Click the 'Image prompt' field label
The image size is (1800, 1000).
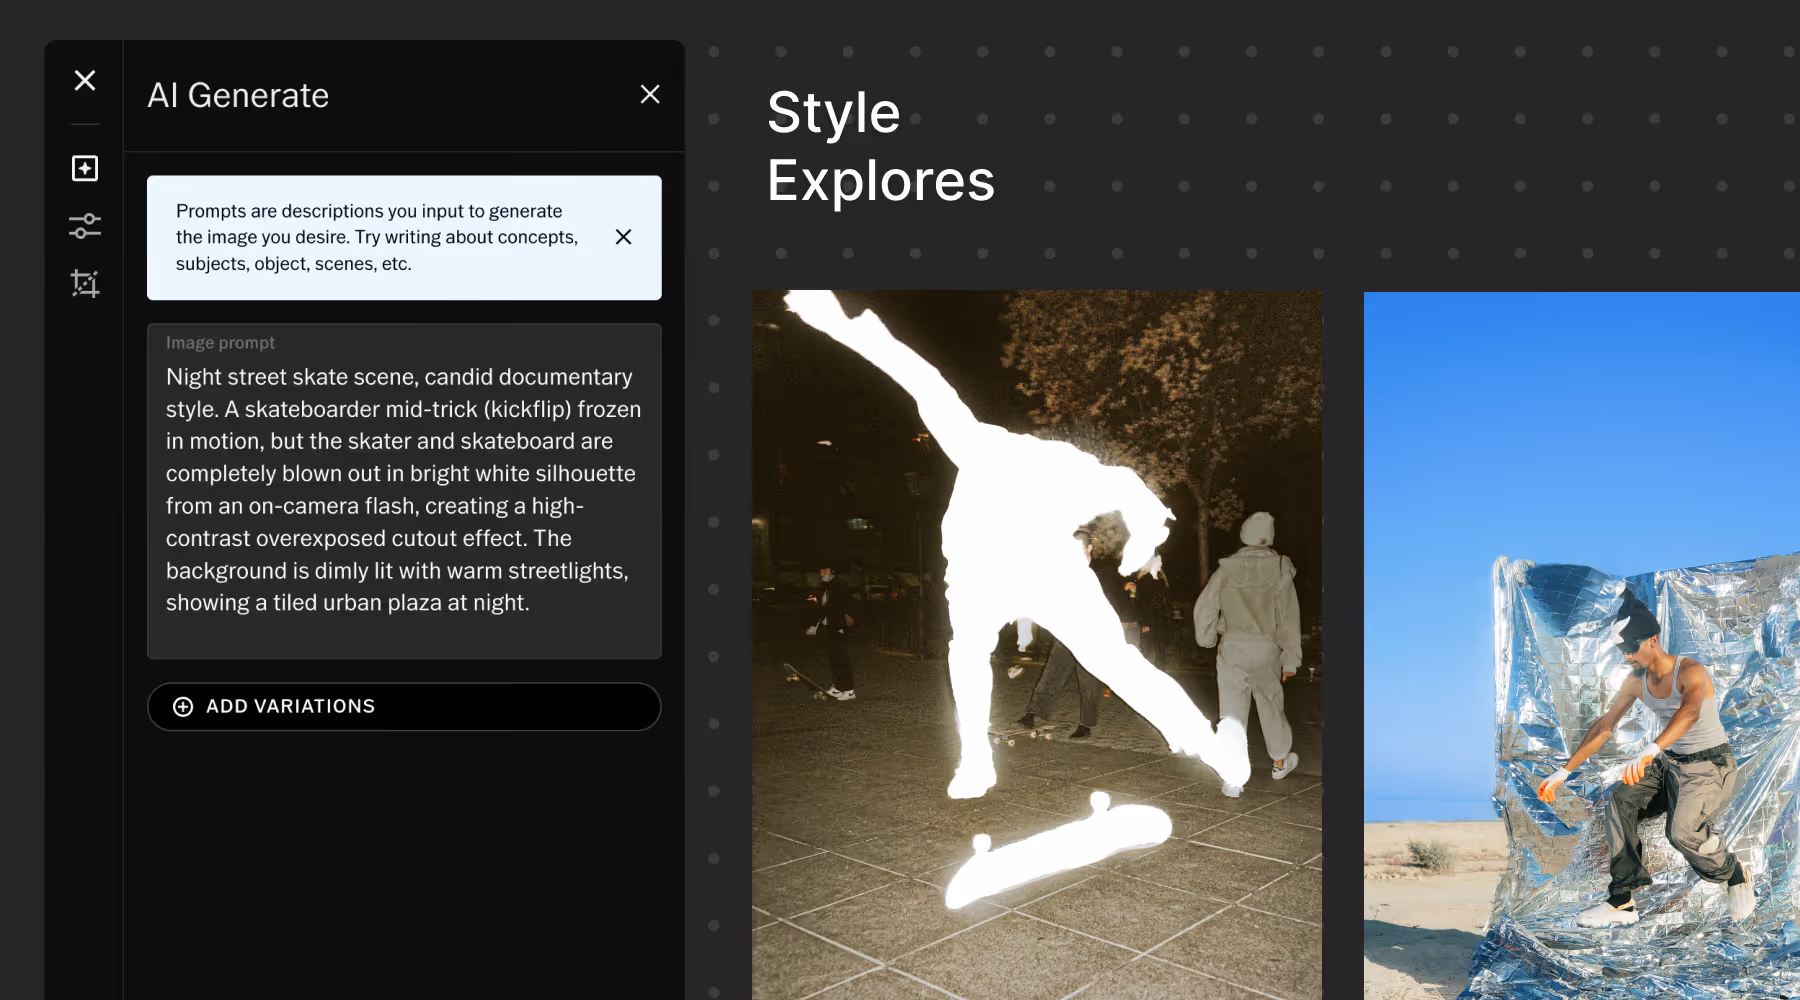pyautogui.click(x=220, y=343)
